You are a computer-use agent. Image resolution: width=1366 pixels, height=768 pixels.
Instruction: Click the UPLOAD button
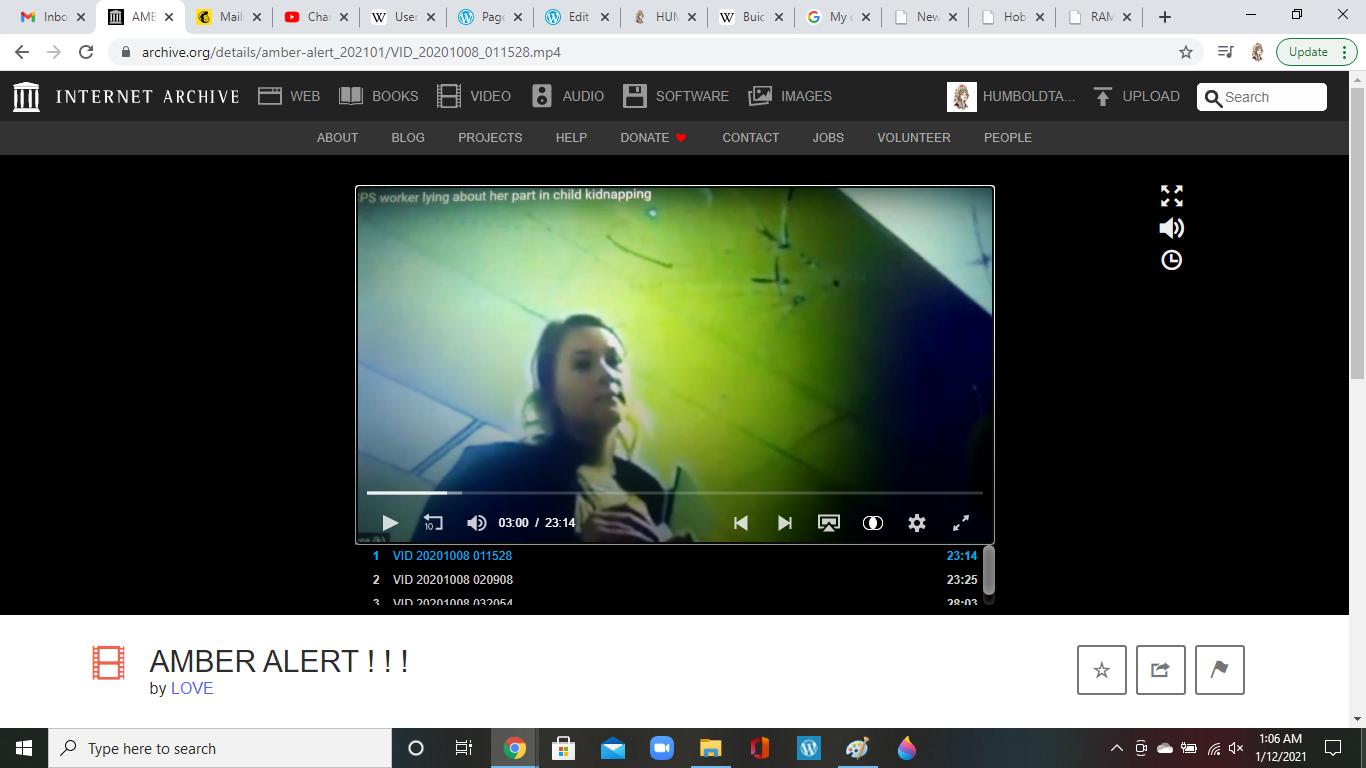click(x=1136, y=96)
